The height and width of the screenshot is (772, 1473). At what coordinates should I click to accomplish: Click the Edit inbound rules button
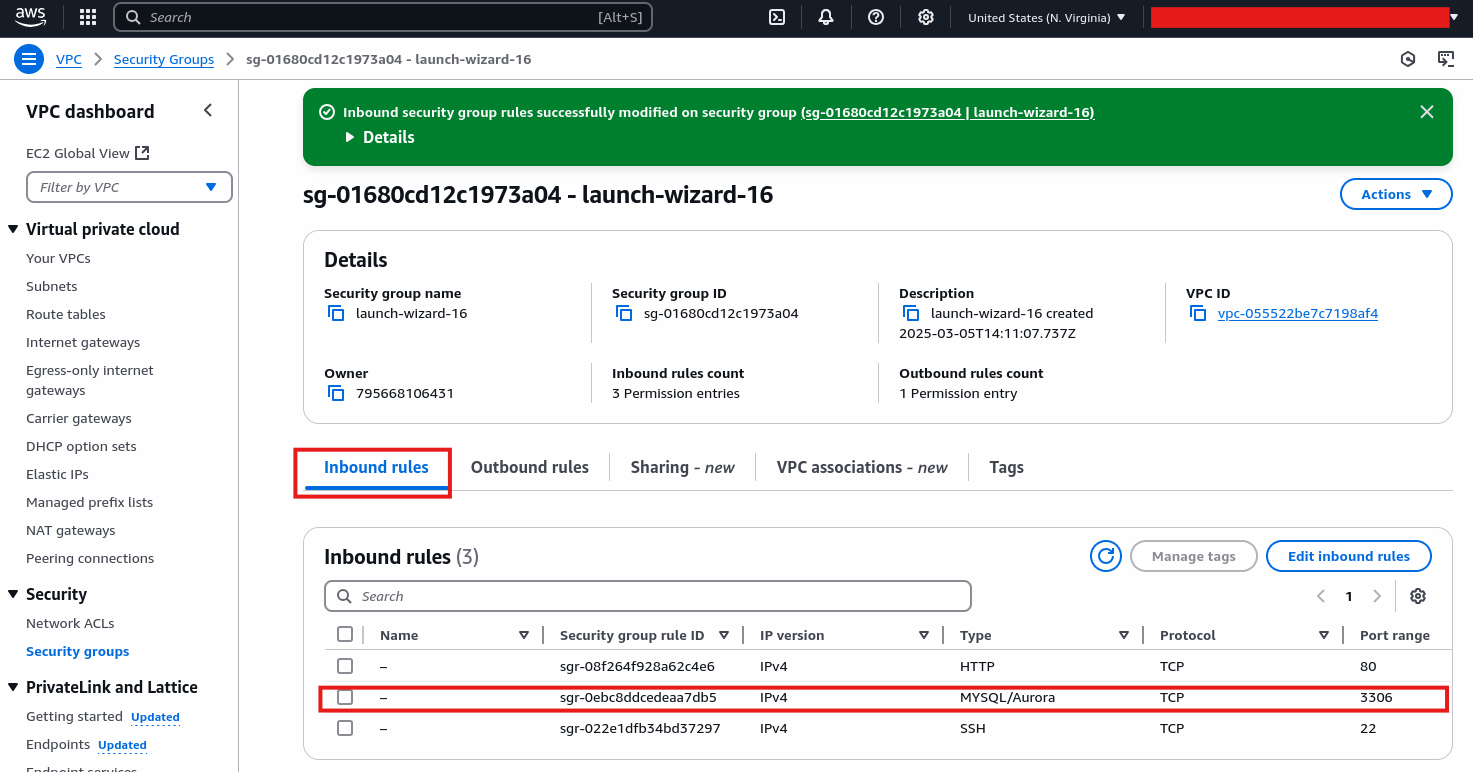(x=1348, y=556)
